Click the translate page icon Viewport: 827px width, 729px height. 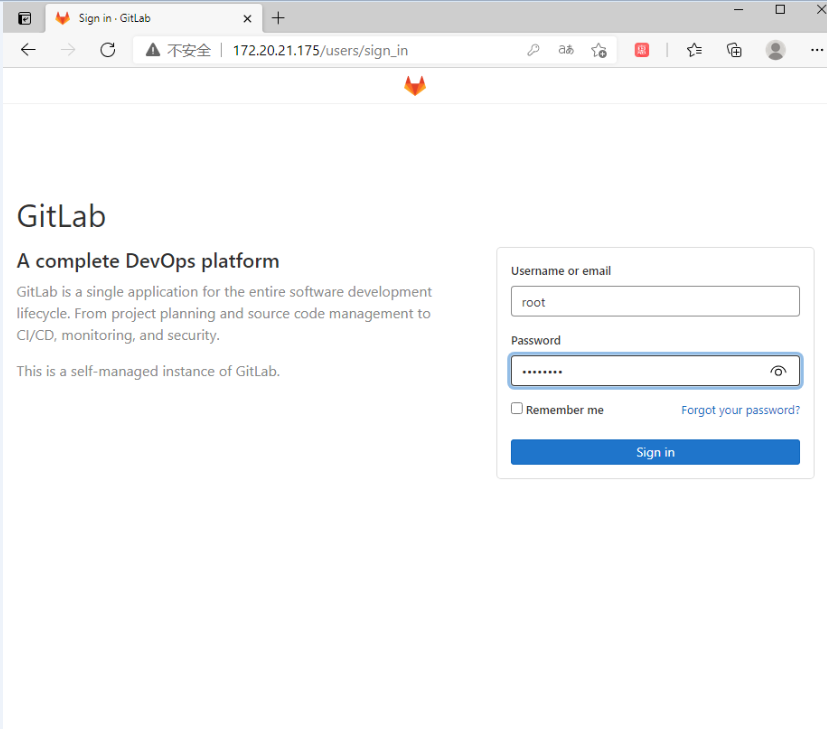[x=566, y=50]
